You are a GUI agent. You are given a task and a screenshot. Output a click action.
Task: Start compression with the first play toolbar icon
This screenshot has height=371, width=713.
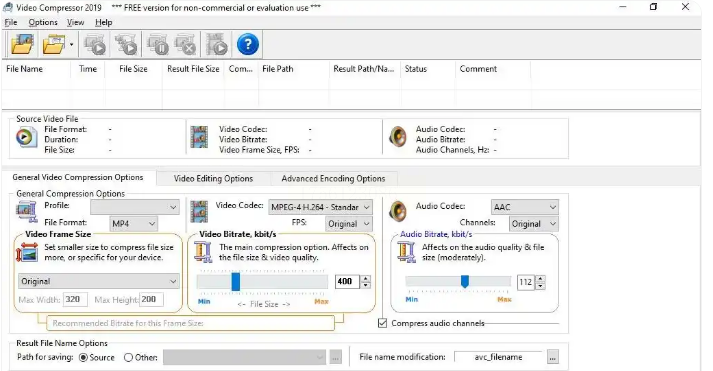(x=95, y=45)
